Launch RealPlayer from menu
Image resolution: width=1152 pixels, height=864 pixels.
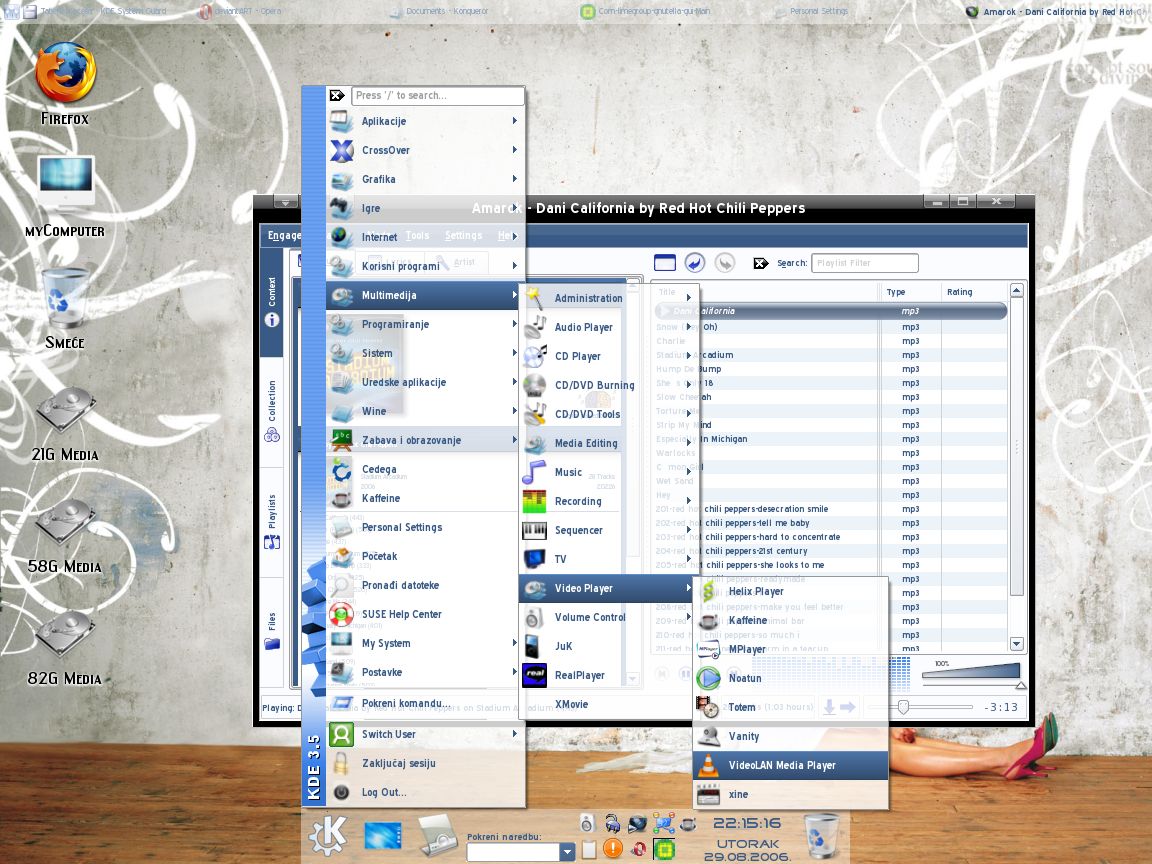pos(607,675)
